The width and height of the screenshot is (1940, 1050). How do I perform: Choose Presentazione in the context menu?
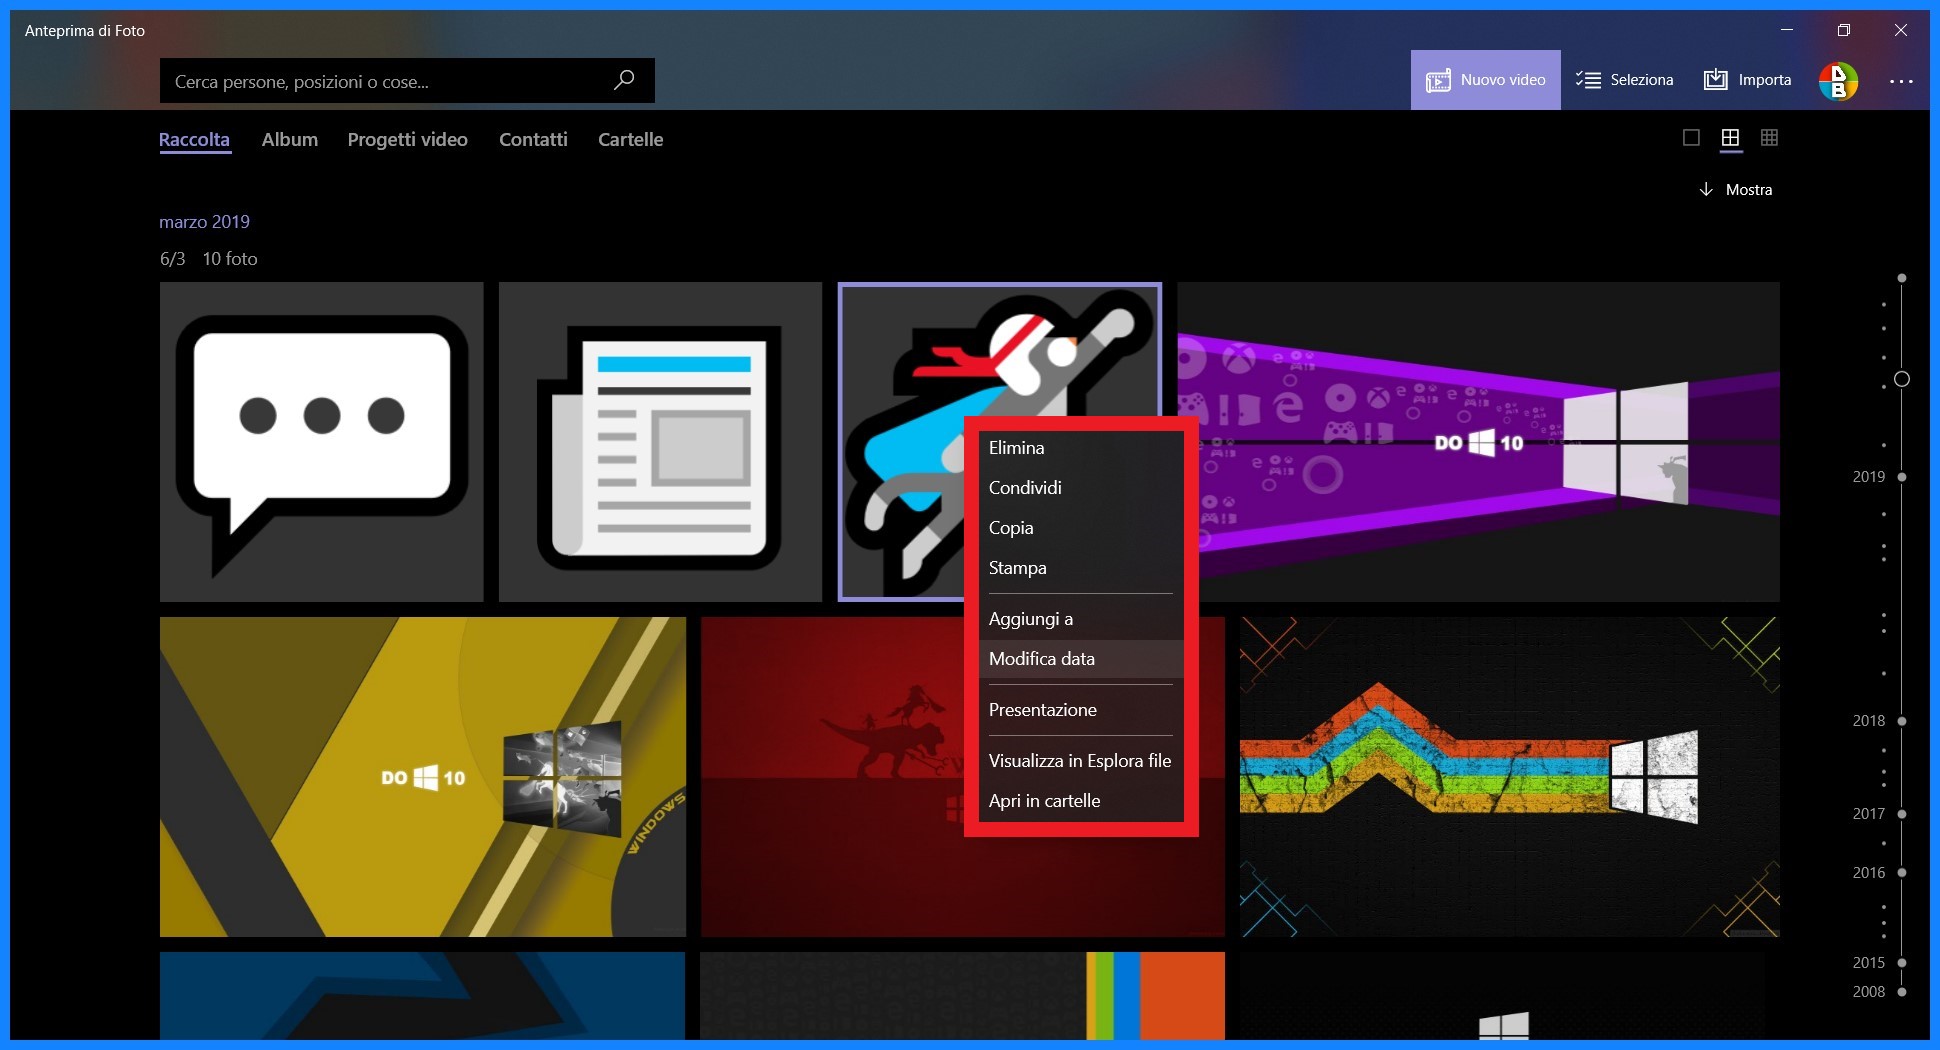click(x=1080, y=710)
